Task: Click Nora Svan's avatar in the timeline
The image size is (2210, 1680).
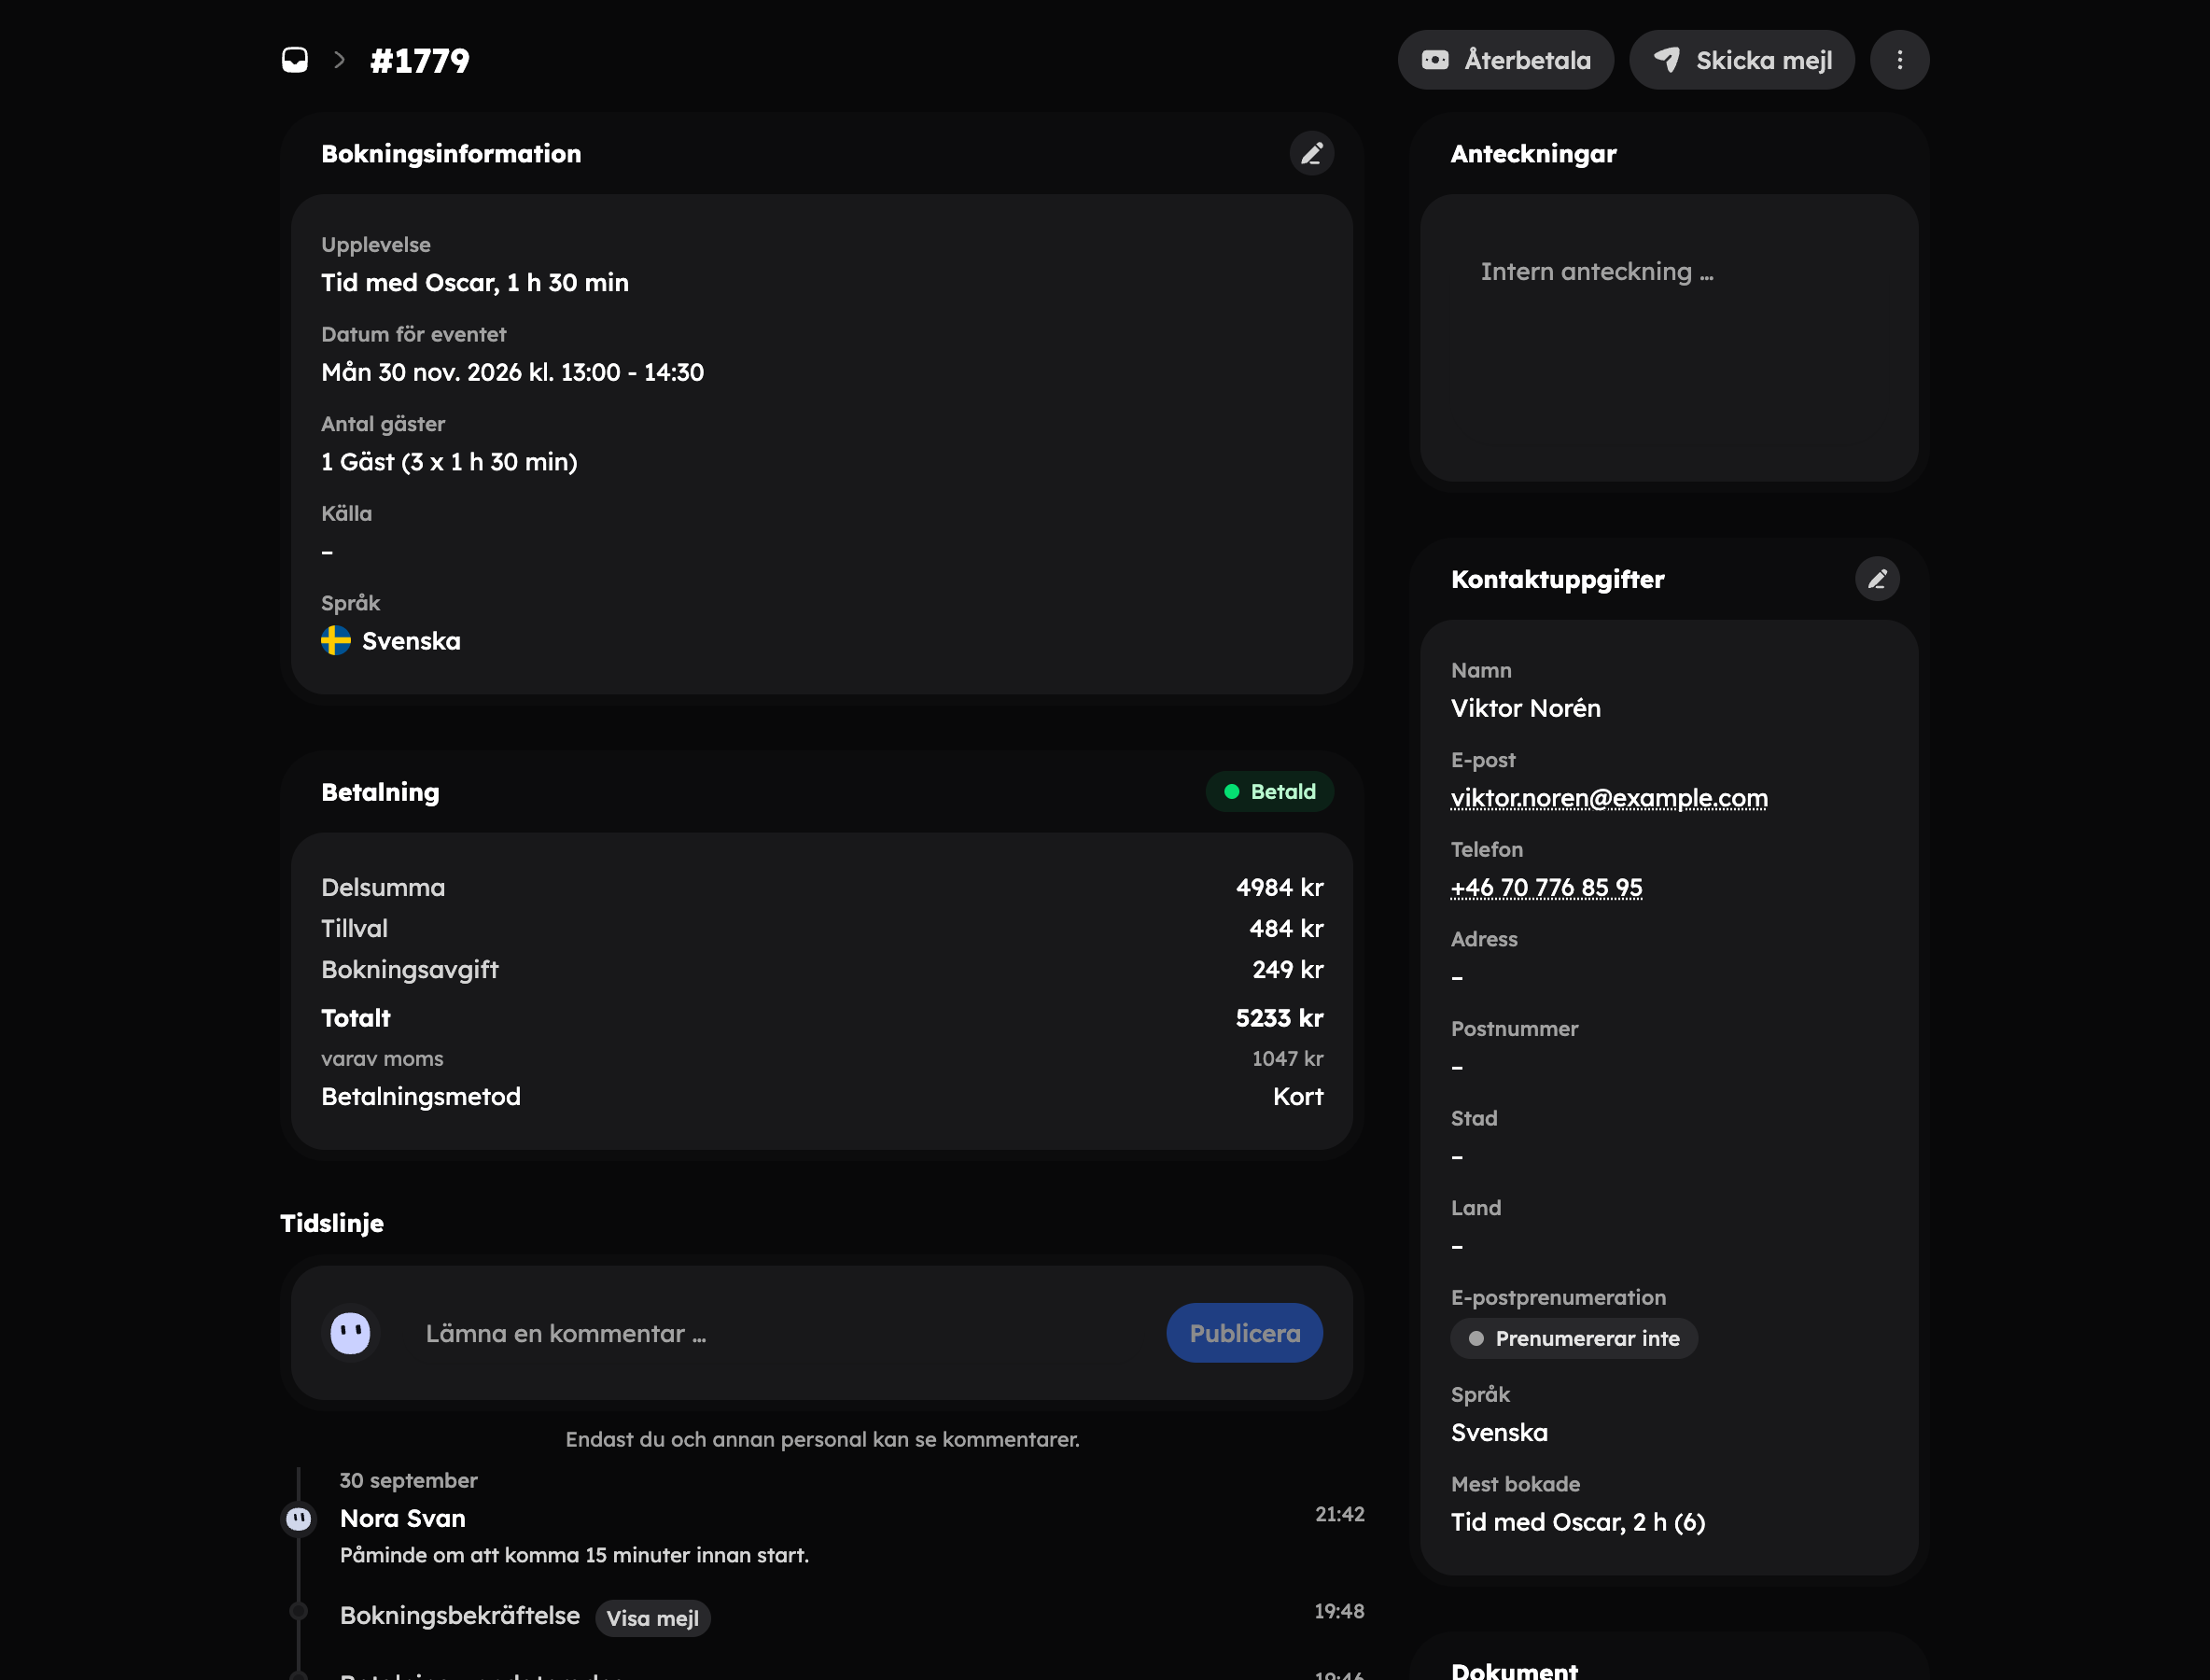Action: (298, 1519)
